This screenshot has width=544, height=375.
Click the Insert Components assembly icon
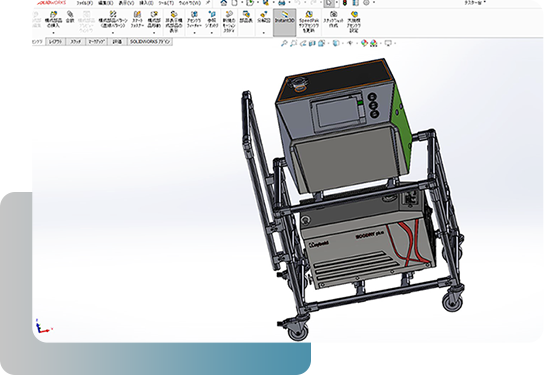pyautogui.click(x=53, y=15)
